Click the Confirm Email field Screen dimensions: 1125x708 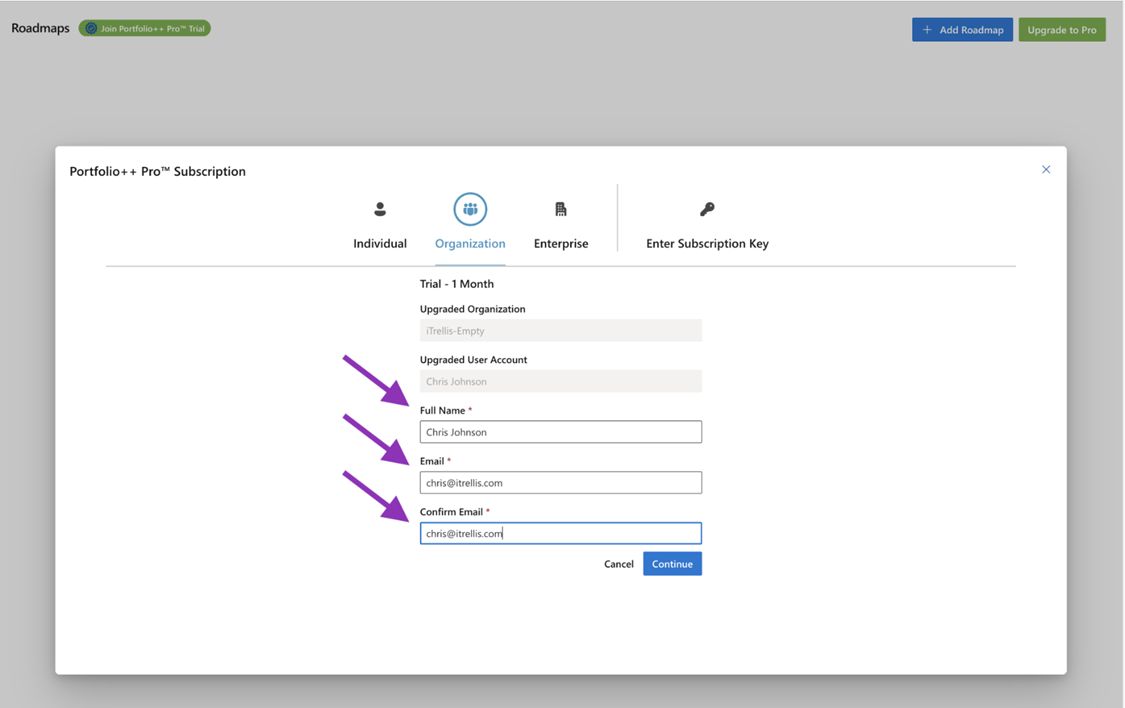(x=560, y=533)
